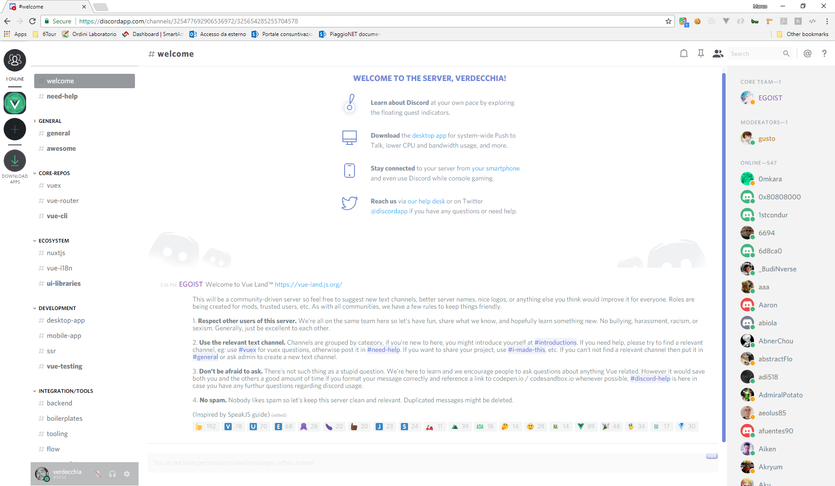
Task: Toggle U reaction with 70
Action: [x=259, y=426]
